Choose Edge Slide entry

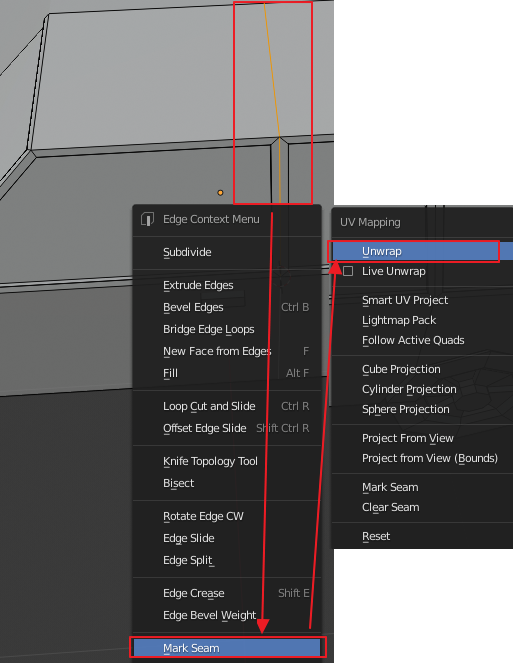(227, 538)
